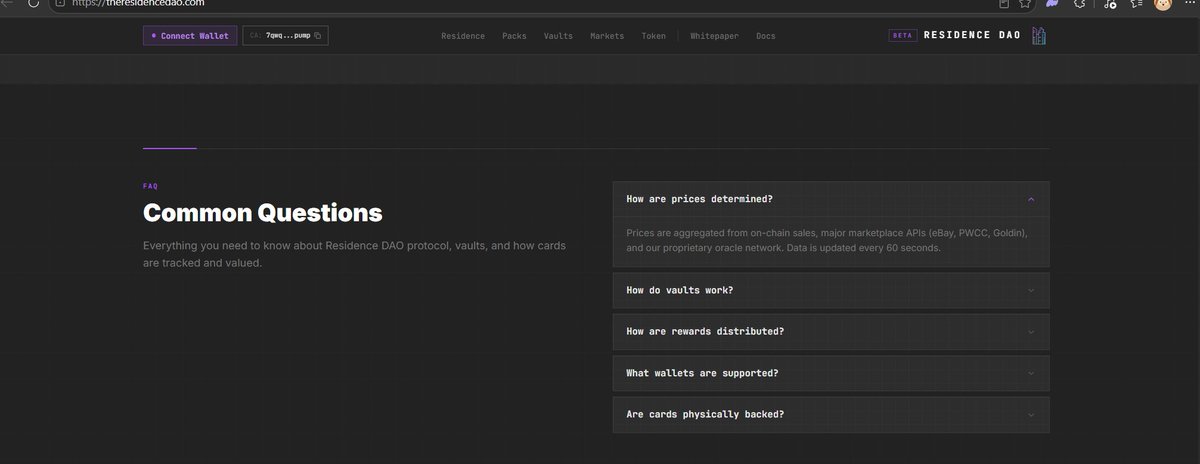This screenshot has width=1200, height=464.
Task: Open the media control music icon
Action: coord(1110,4)
